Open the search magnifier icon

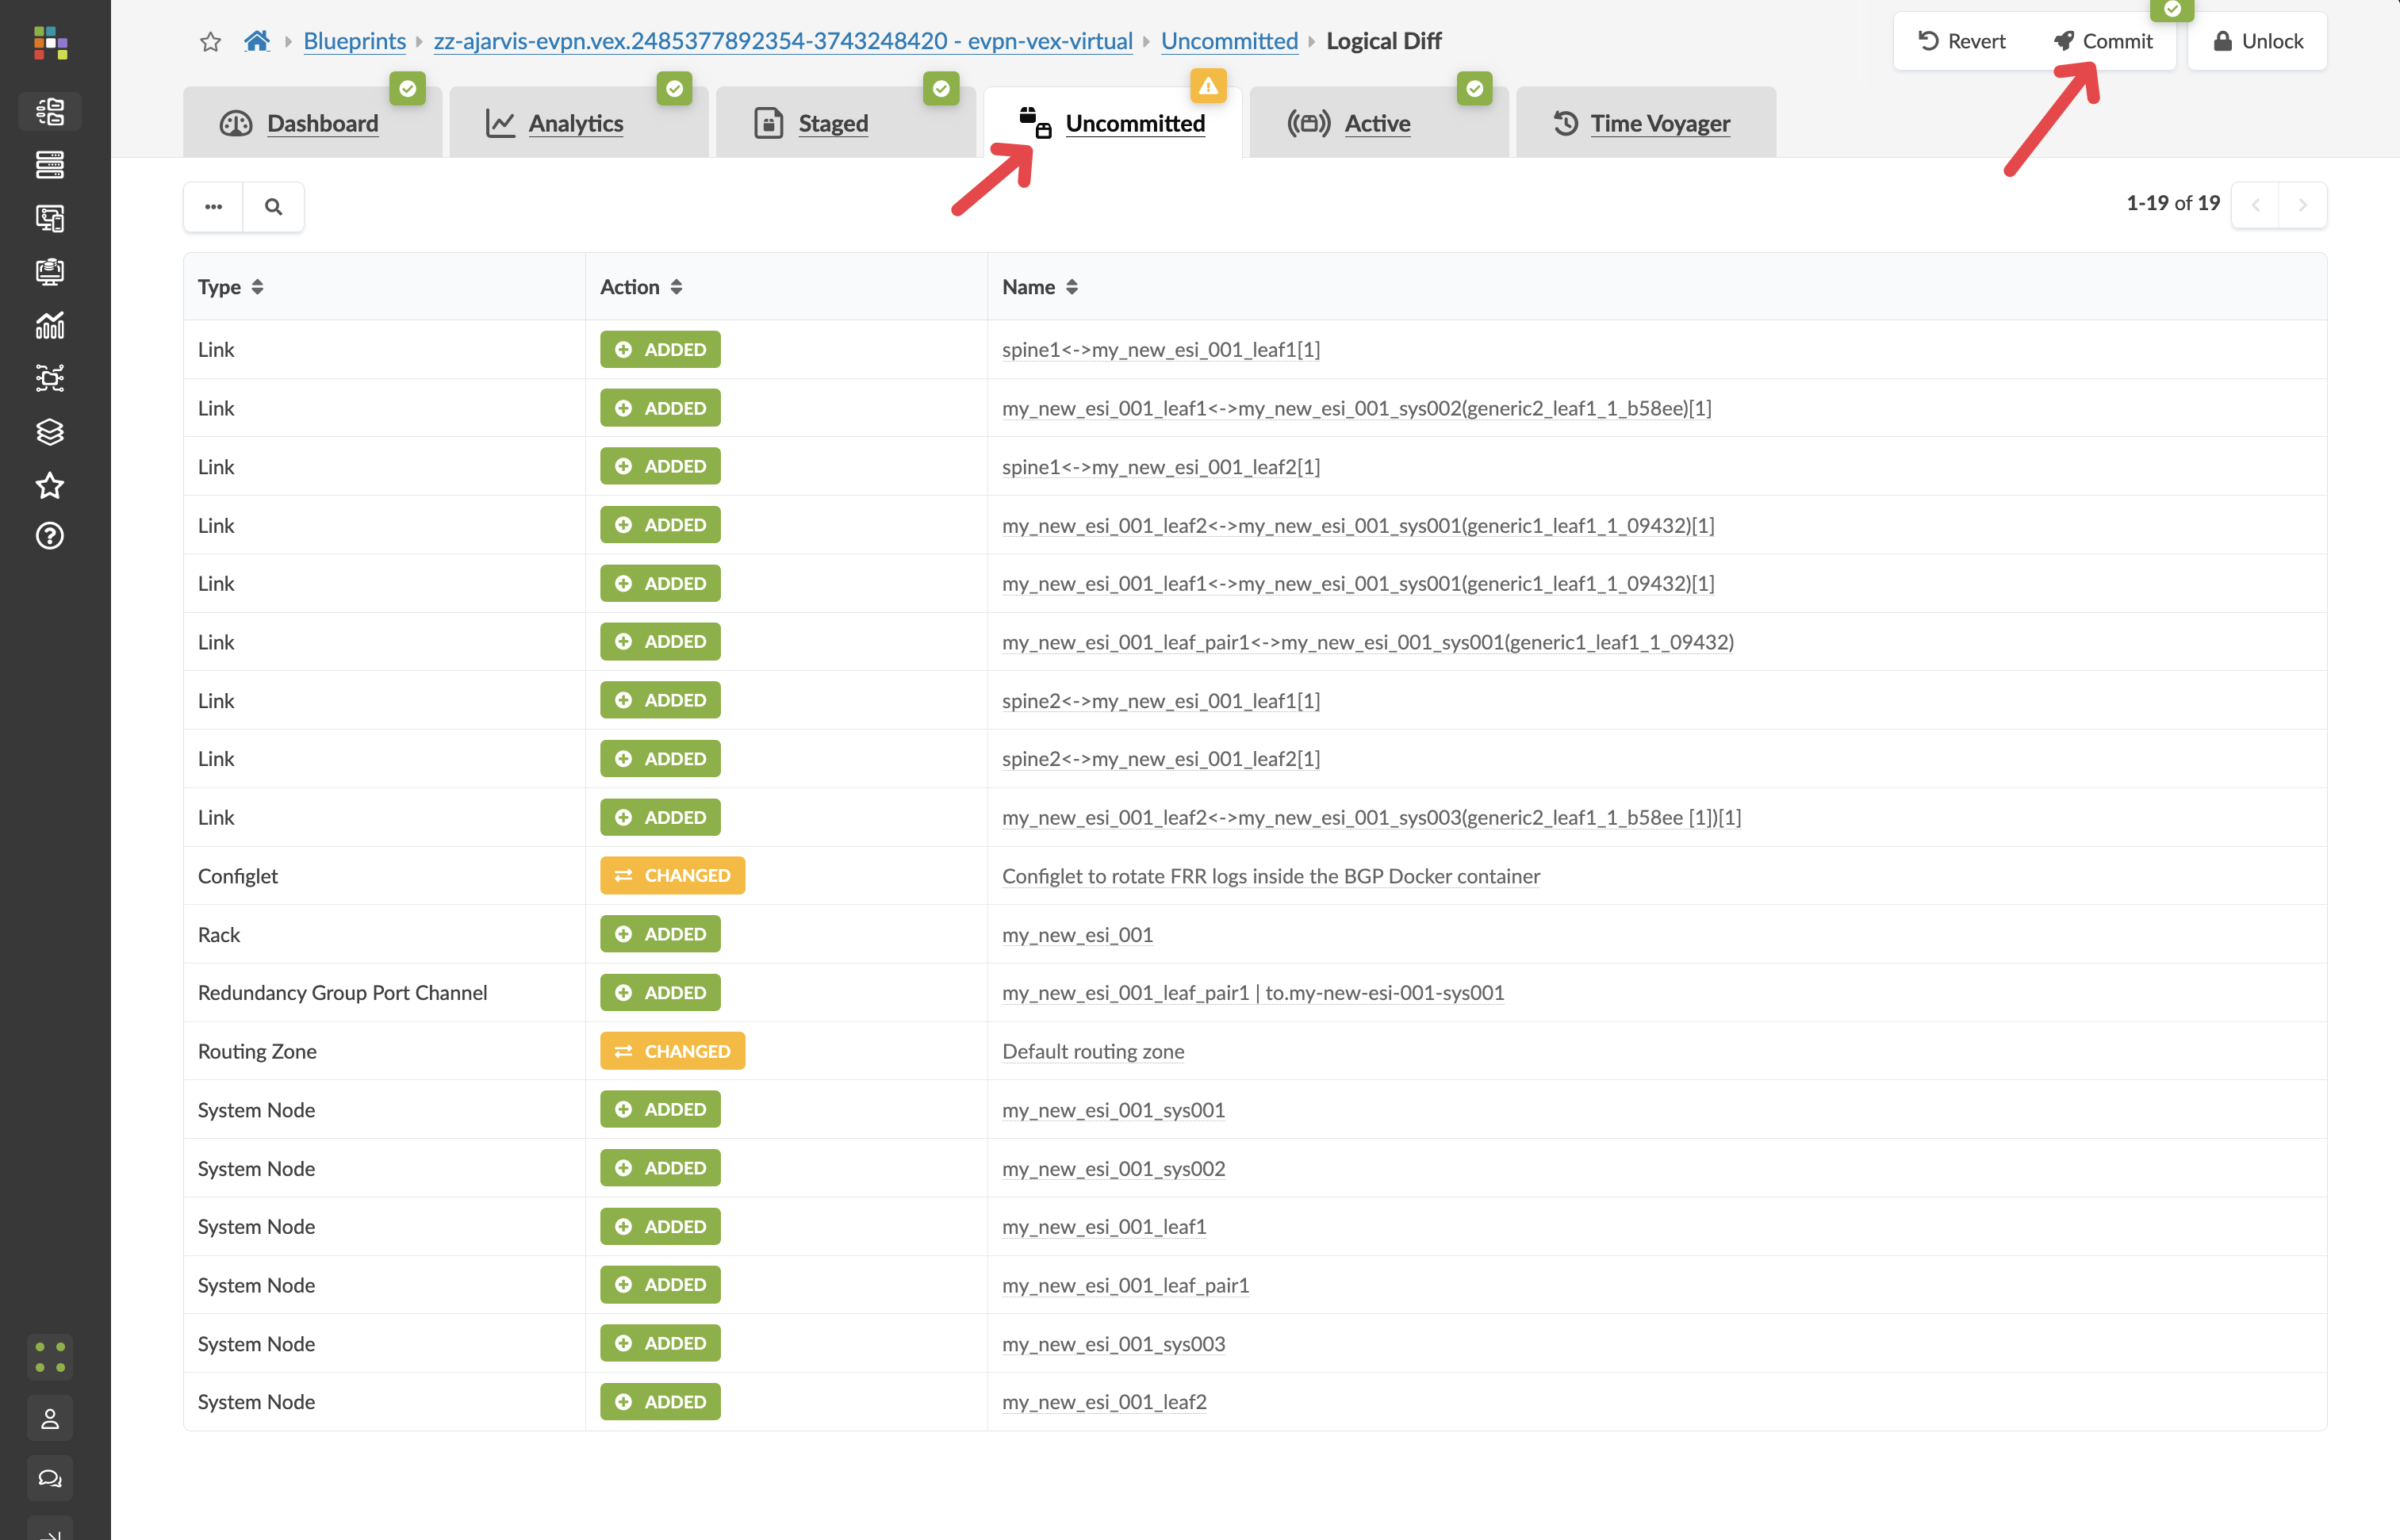[x=273, y=207]
